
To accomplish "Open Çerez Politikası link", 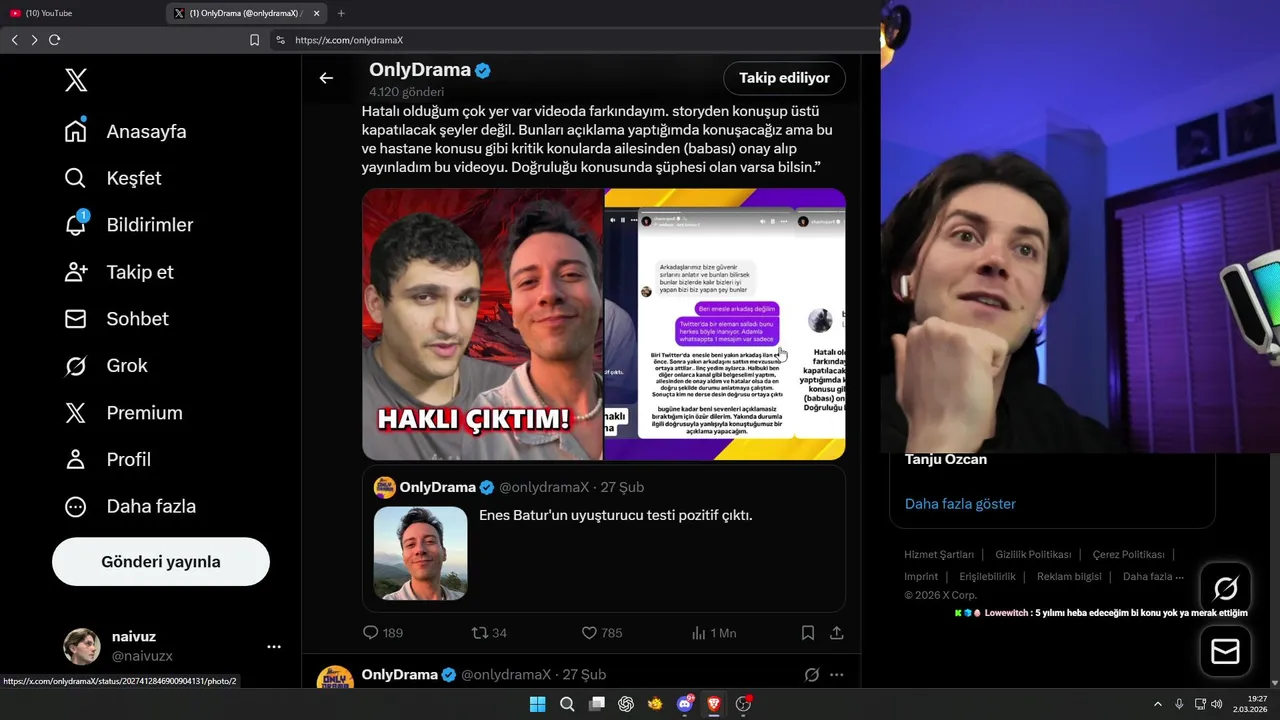I will point(1128,554).
